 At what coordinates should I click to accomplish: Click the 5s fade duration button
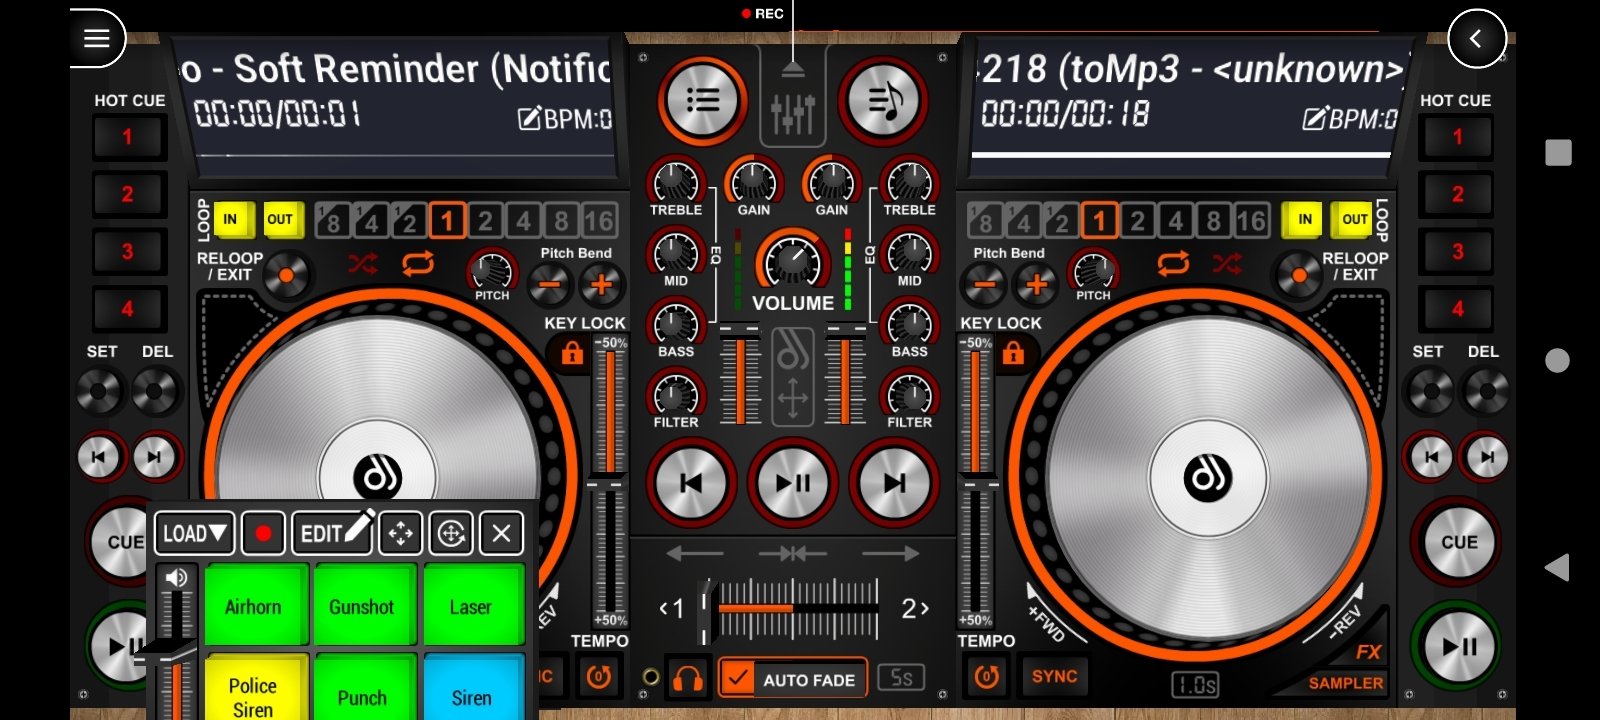(x=901, y=678)
